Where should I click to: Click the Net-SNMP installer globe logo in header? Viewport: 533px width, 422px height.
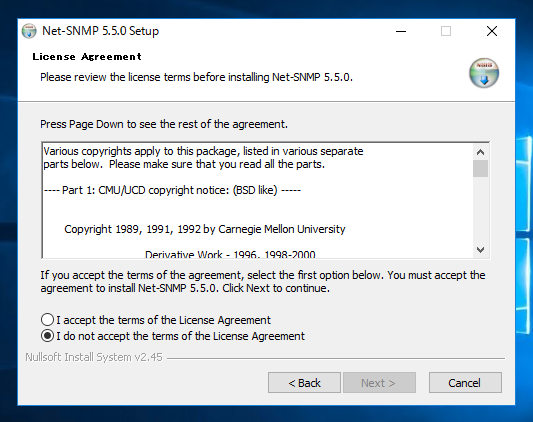[484, 73]
